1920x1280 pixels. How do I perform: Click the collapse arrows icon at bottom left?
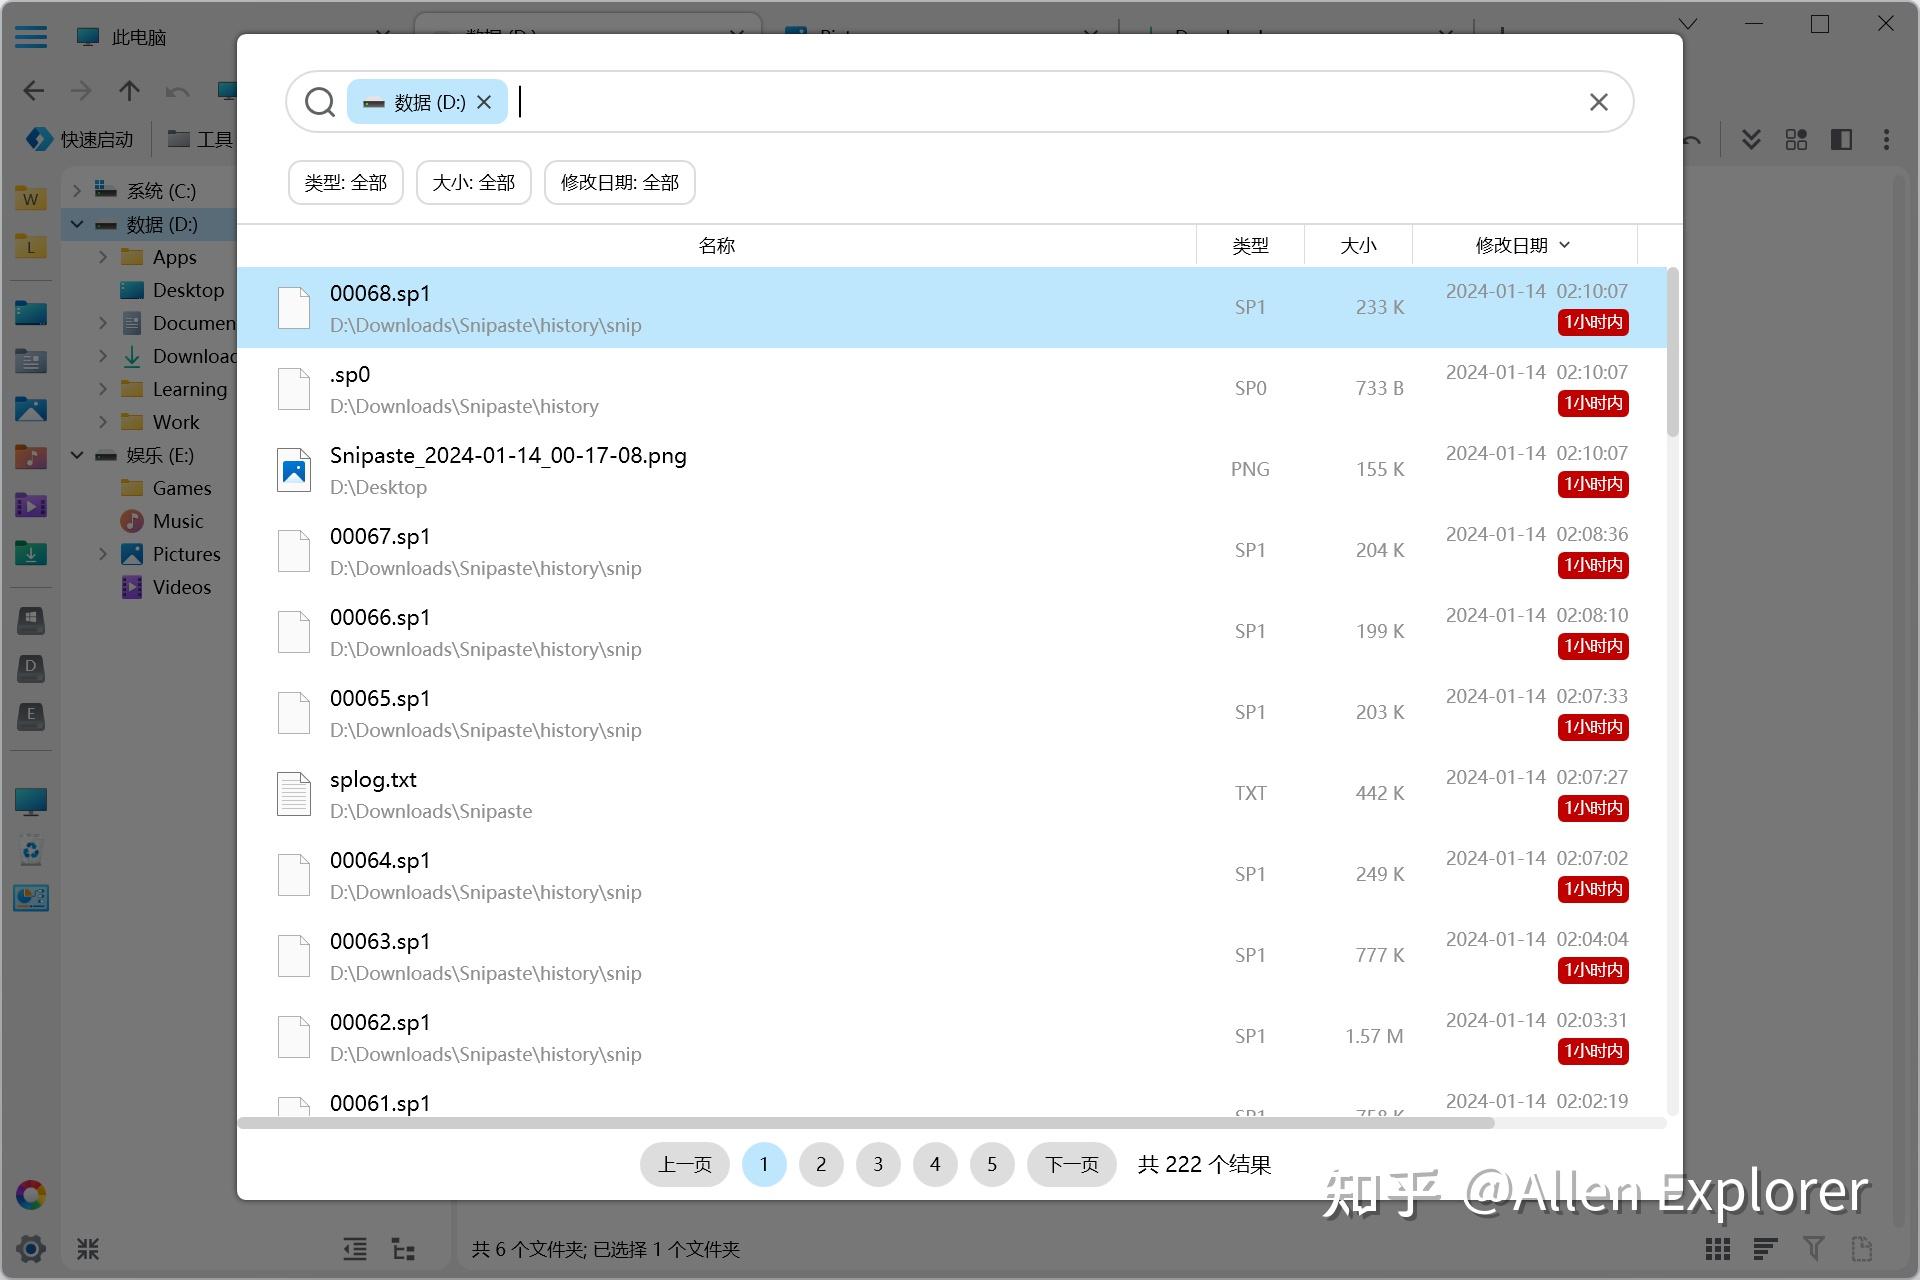[88, 1248]
